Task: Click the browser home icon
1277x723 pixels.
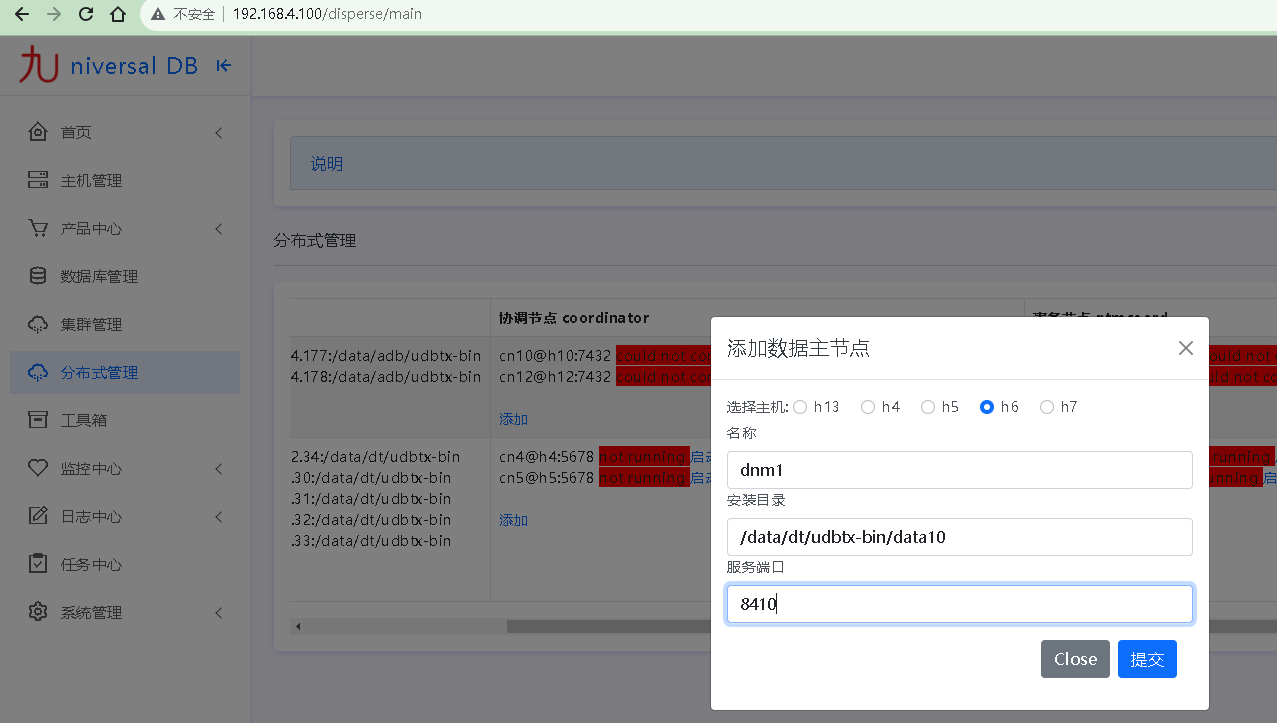Action: coord(118,14)
